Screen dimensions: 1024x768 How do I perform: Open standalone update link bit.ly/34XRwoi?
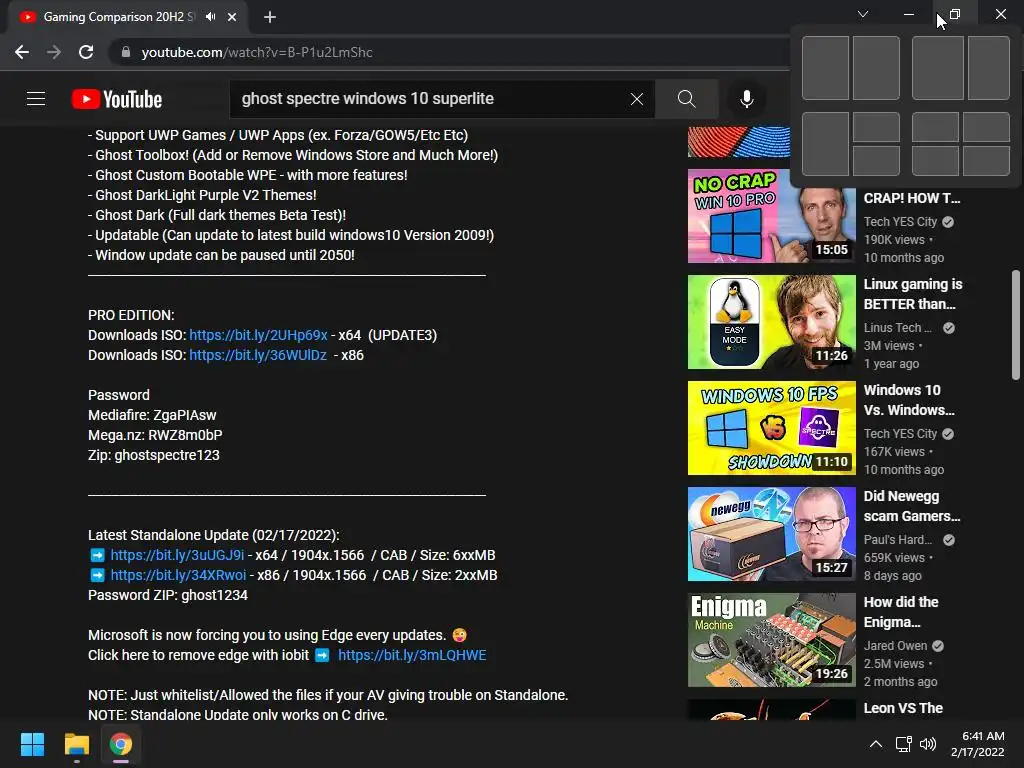(x=178, y=575)
